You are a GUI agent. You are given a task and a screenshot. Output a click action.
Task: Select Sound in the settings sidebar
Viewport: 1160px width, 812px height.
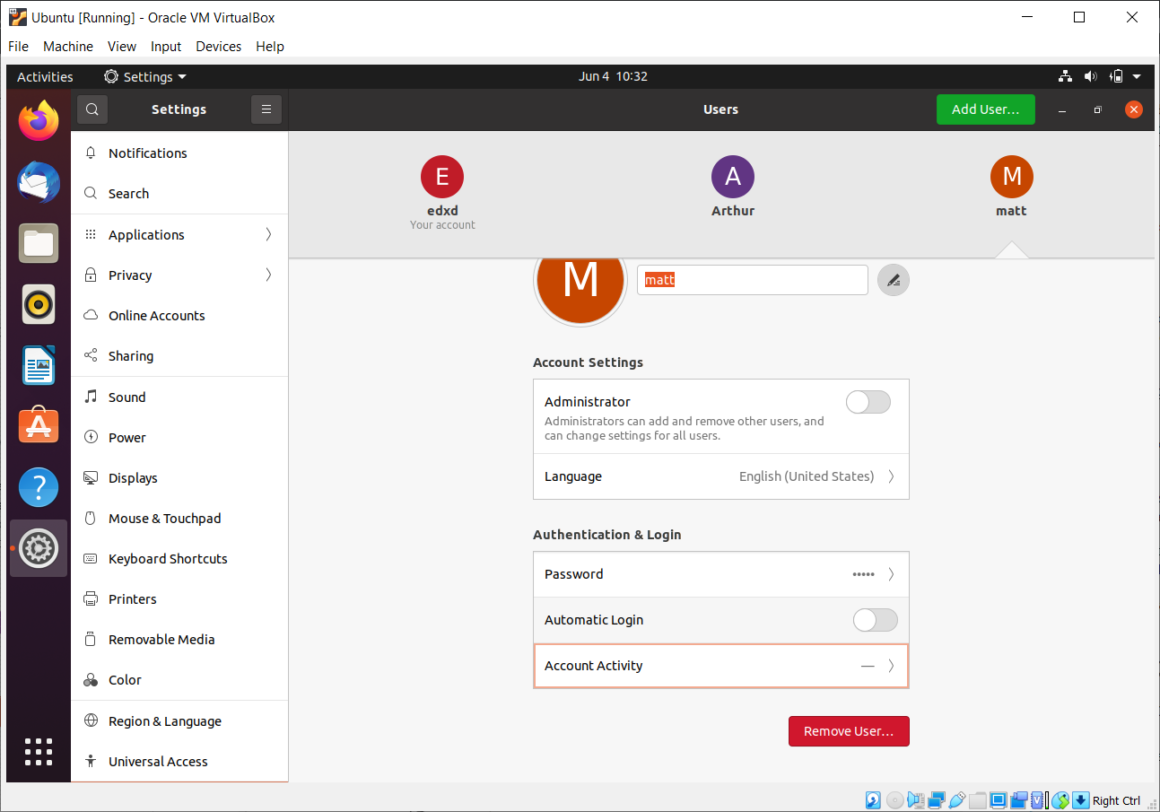[127, 397]
